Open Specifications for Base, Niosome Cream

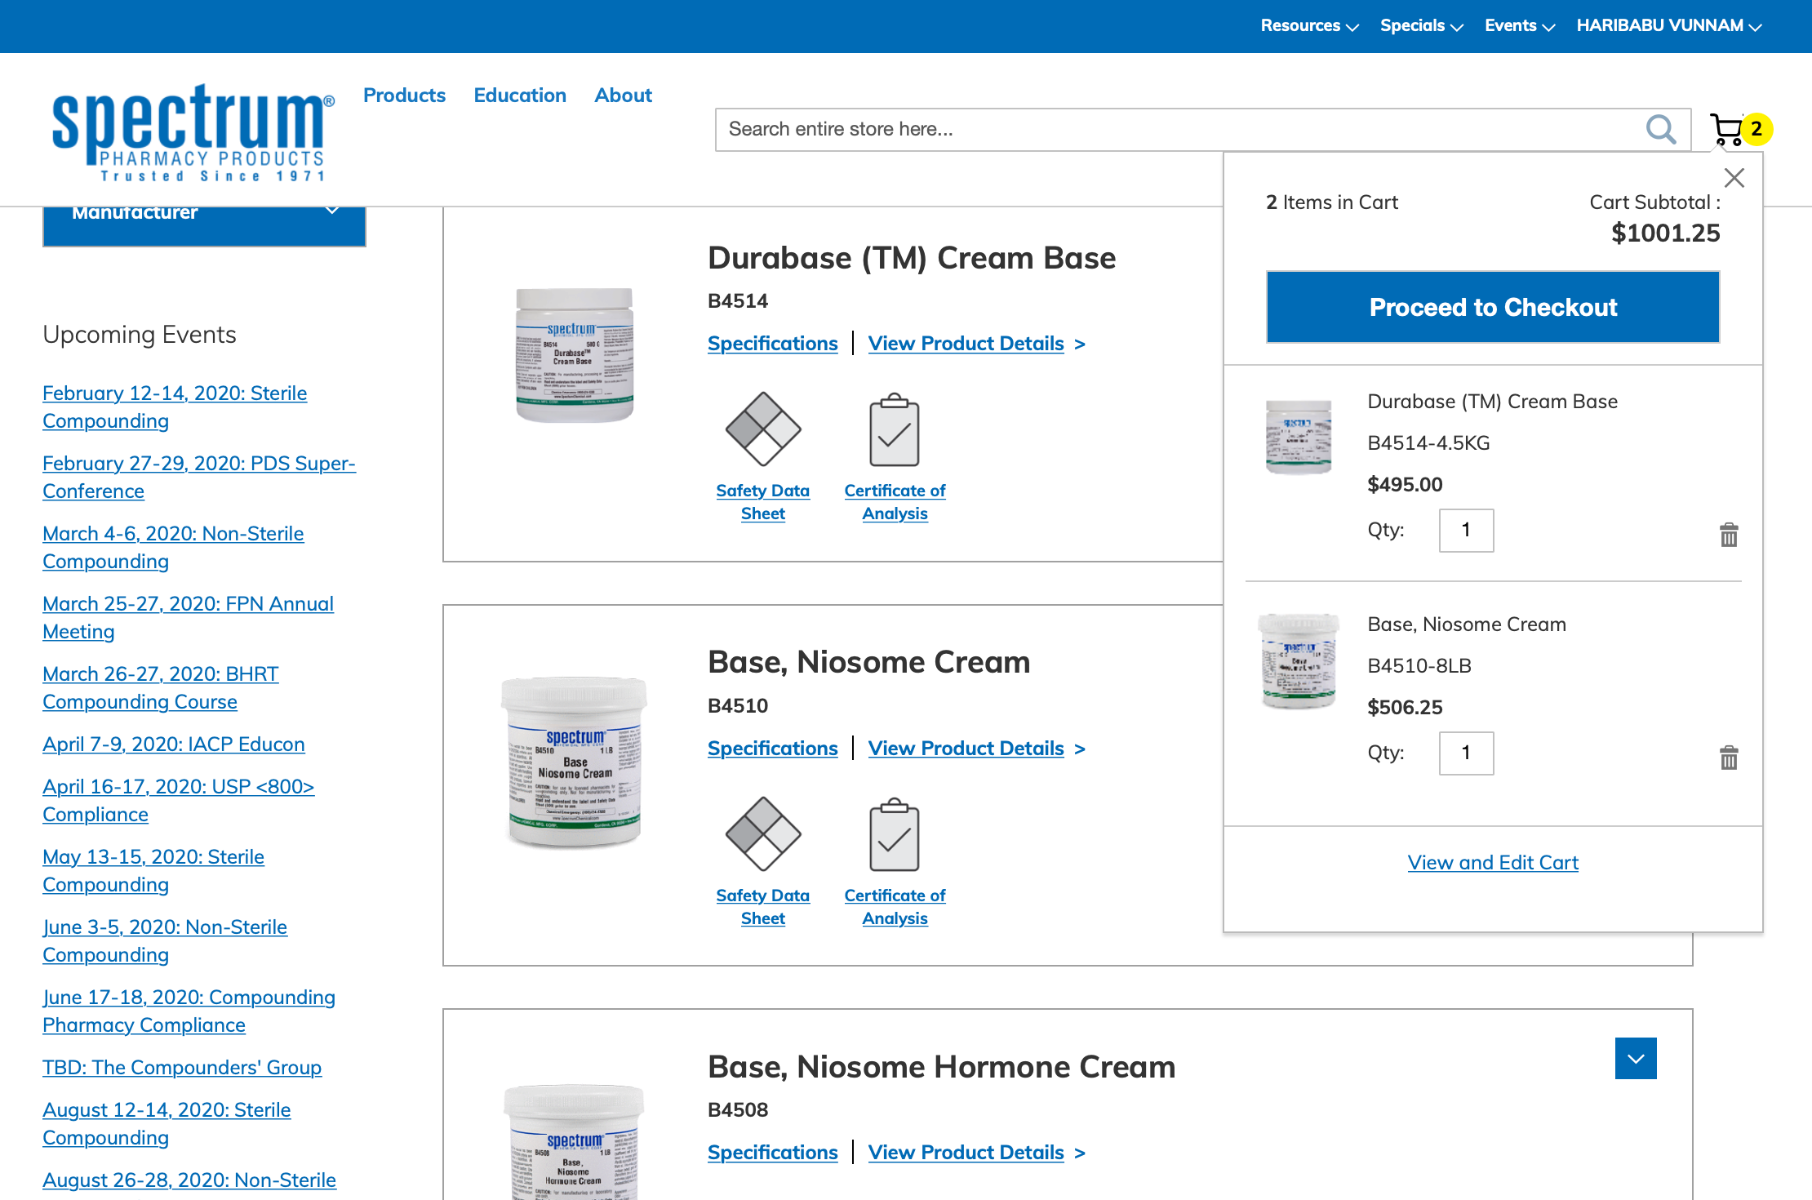click(x=773, y=748)
